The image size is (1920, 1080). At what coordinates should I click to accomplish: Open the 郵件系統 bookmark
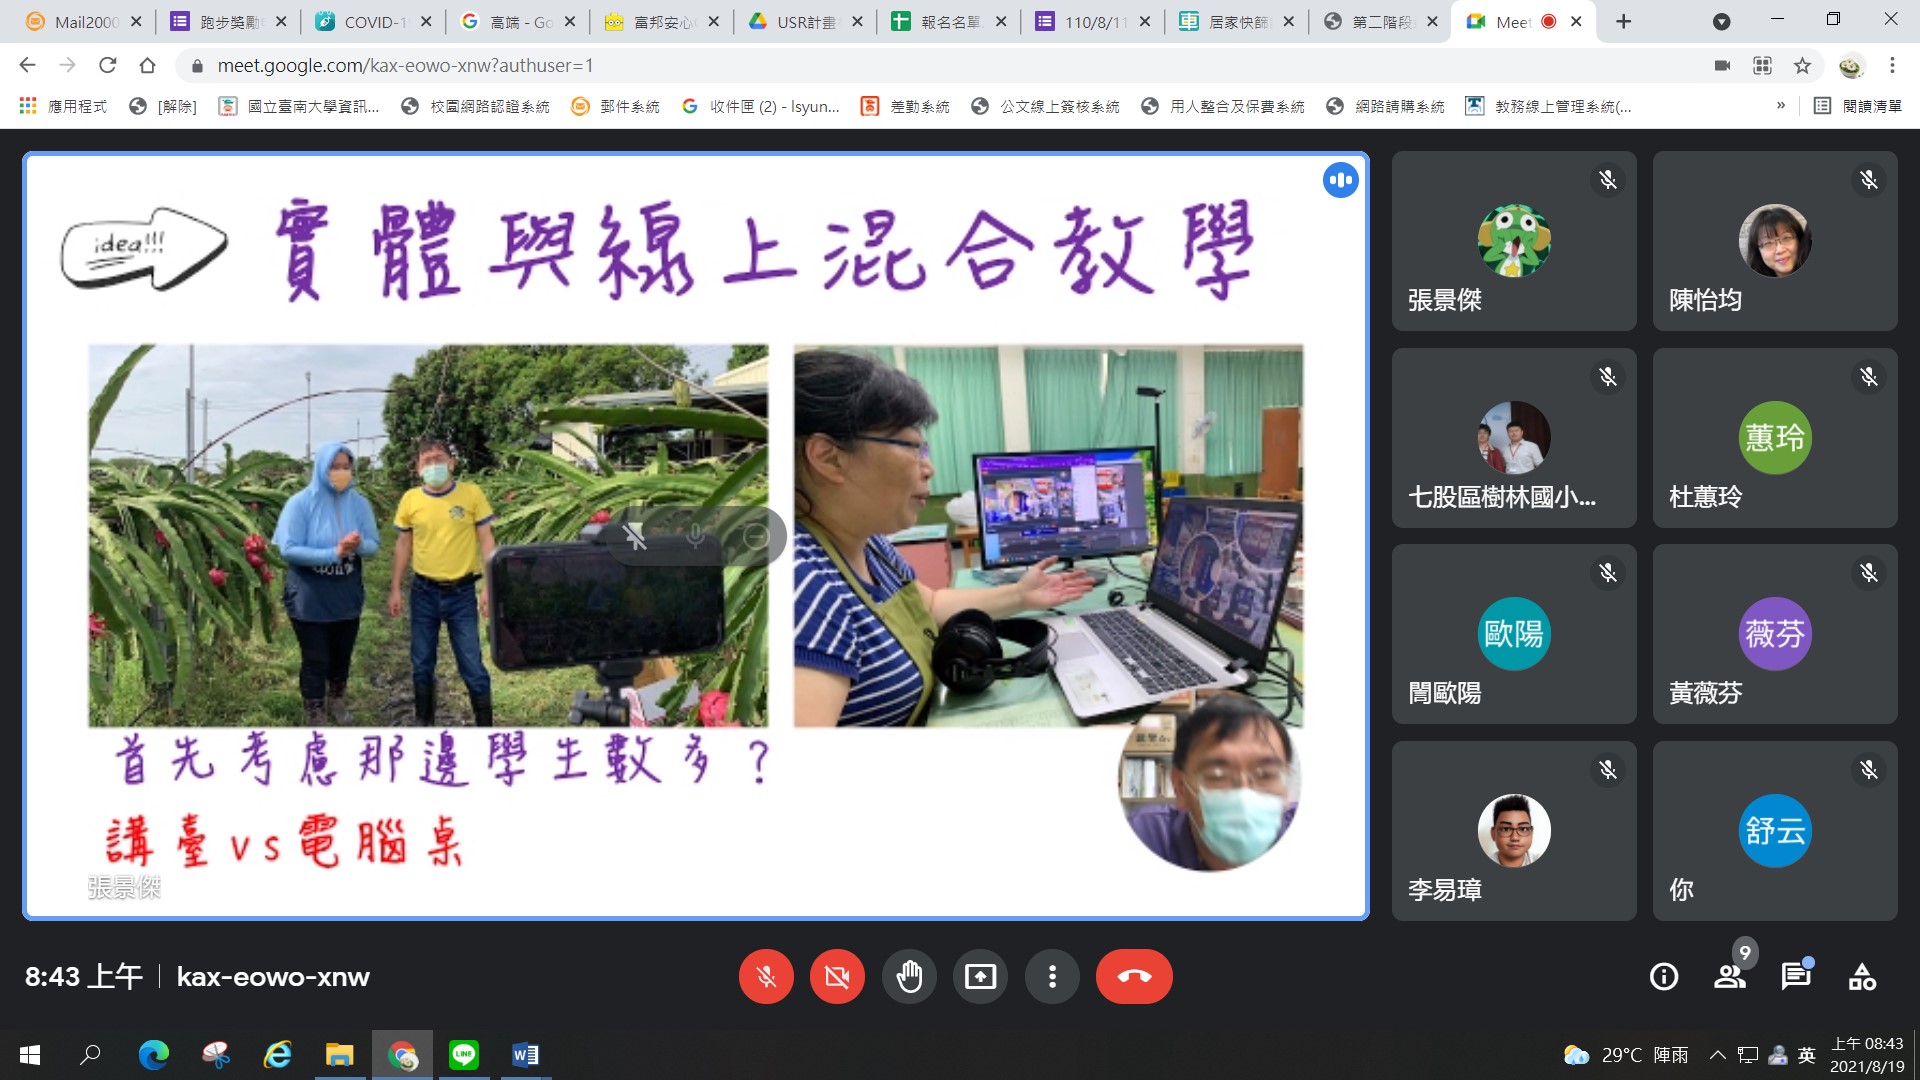[x=615, y=106]
